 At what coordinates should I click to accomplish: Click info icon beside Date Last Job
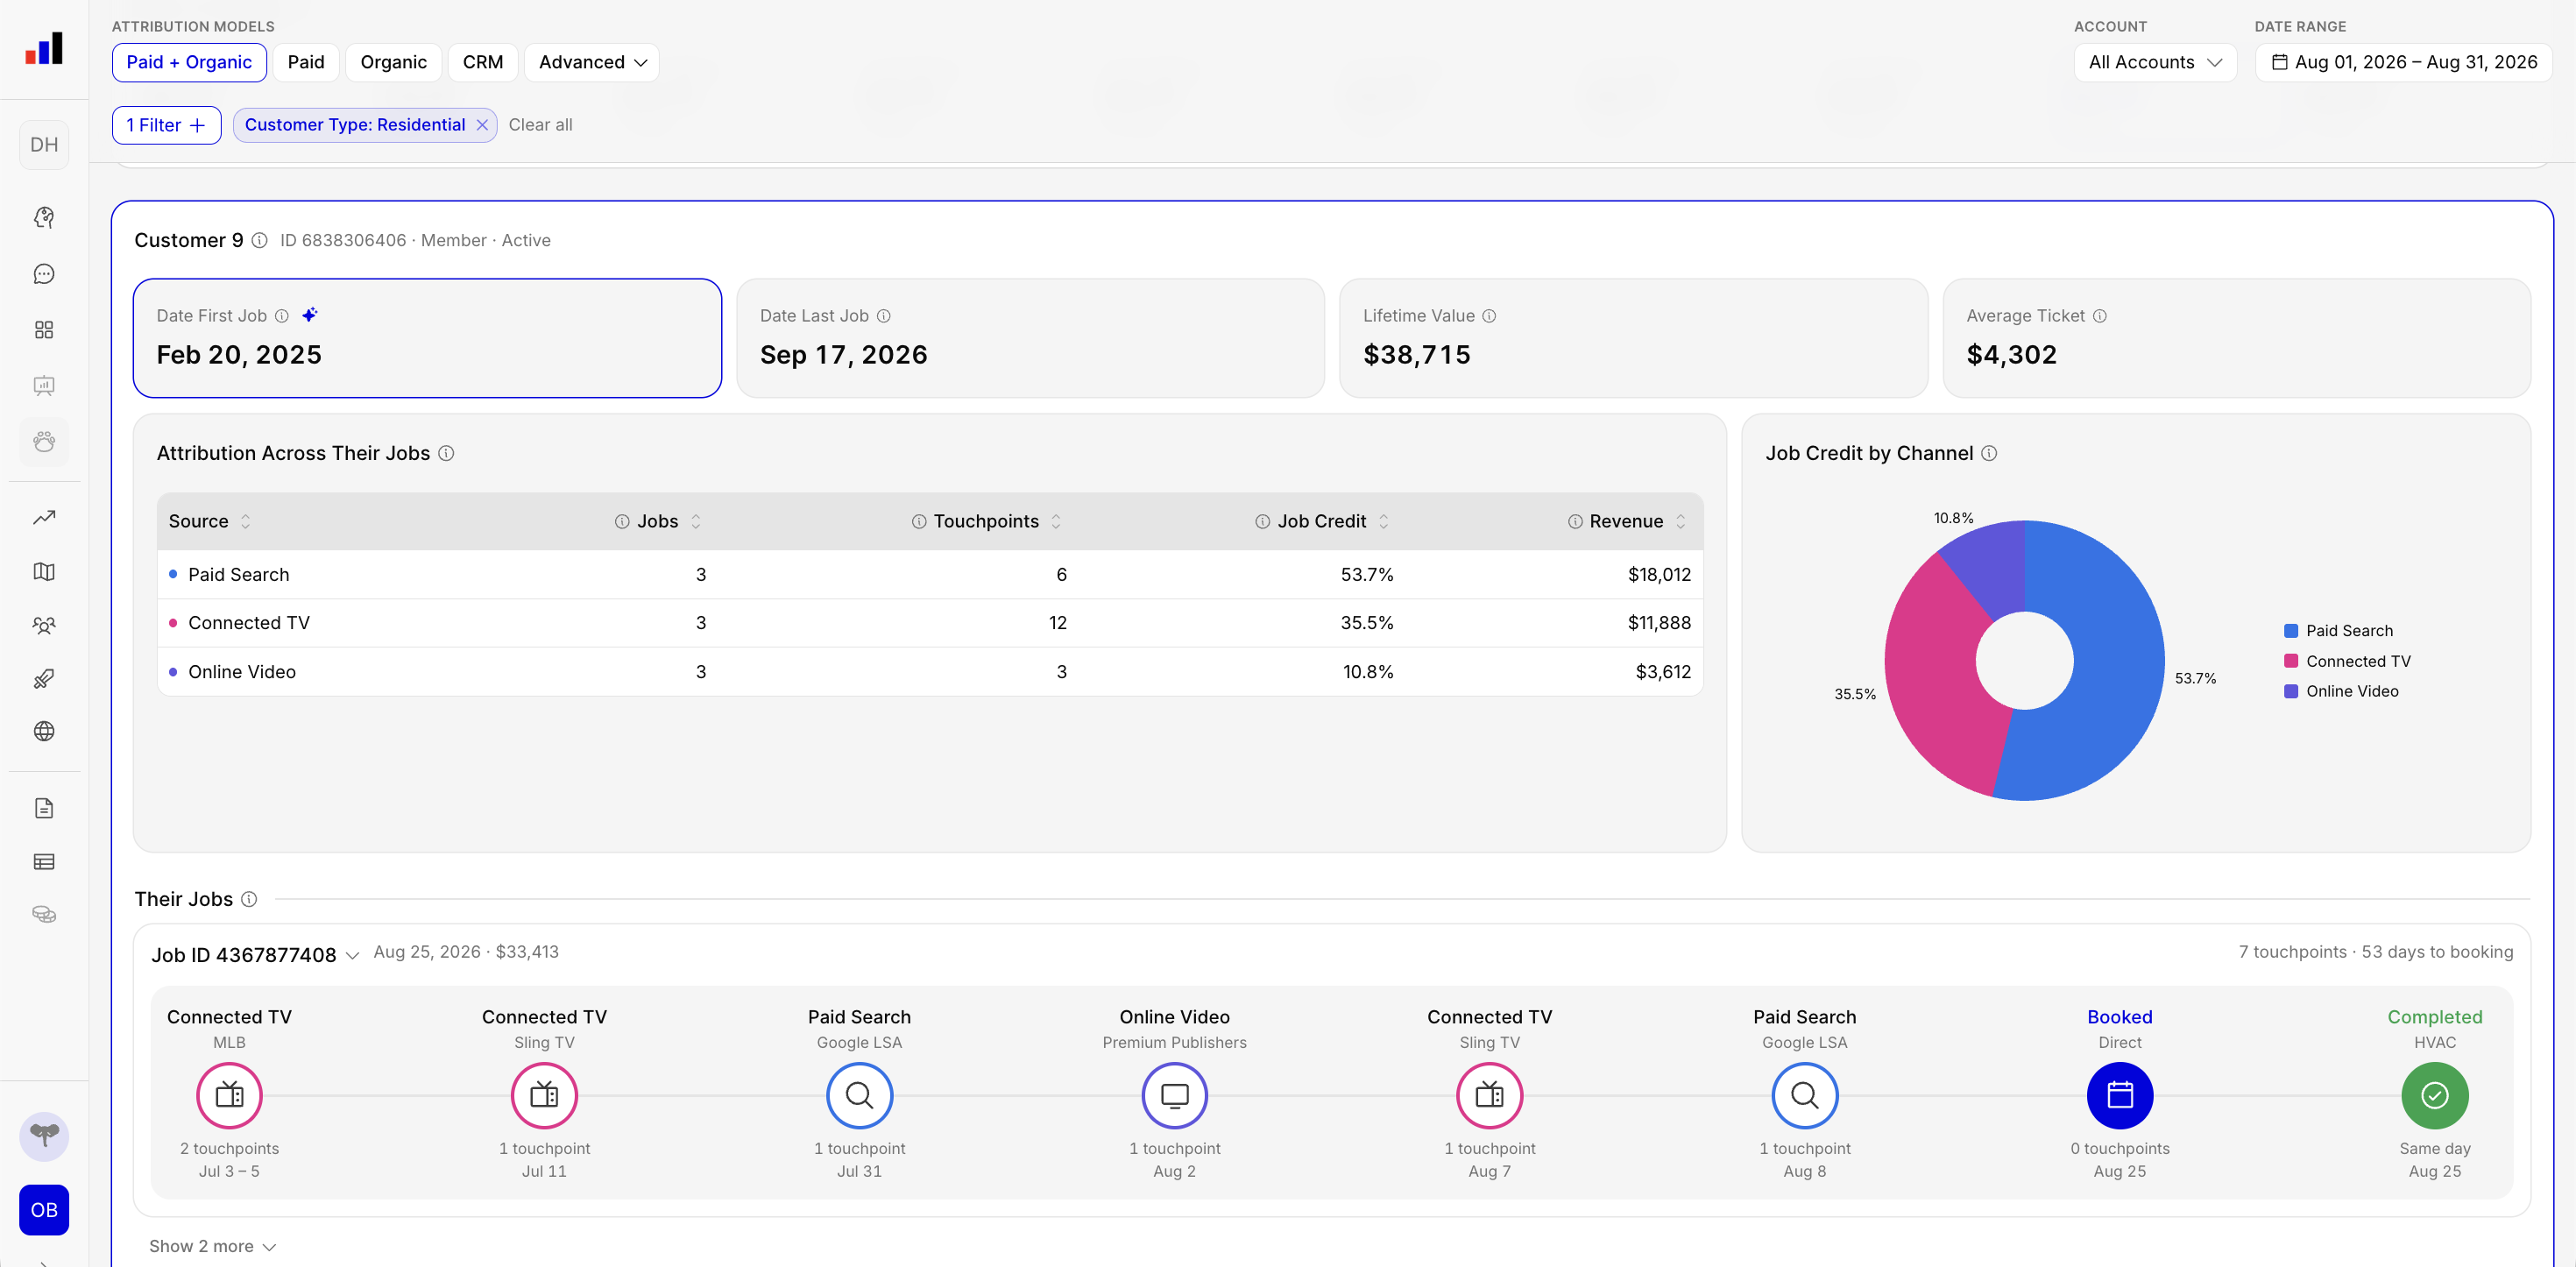pyautogui.click(x=883, y=316)
